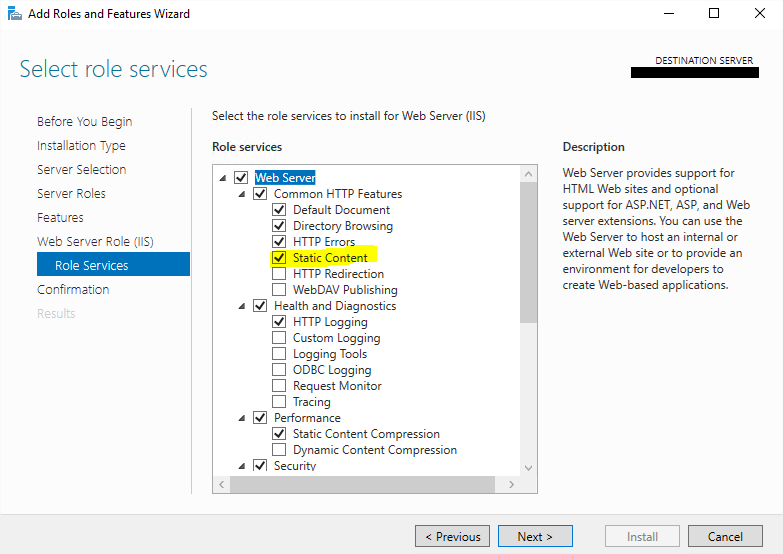The width and height of the screenshot is (783, 554).
Task: Collapse the Performance tree node
Action: coord(241,418)
